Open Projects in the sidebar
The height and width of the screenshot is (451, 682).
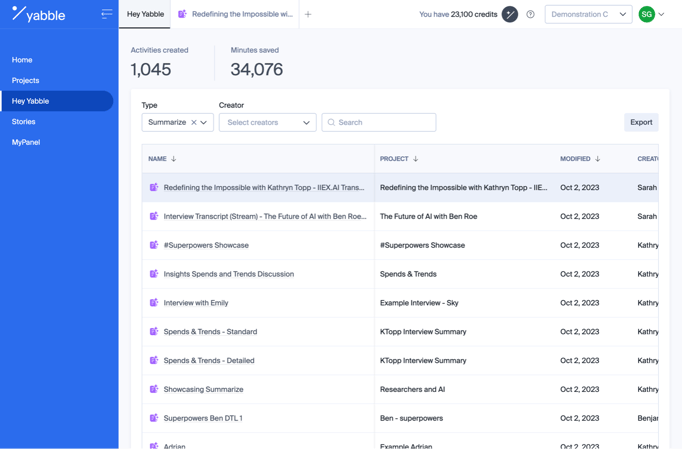25,80
